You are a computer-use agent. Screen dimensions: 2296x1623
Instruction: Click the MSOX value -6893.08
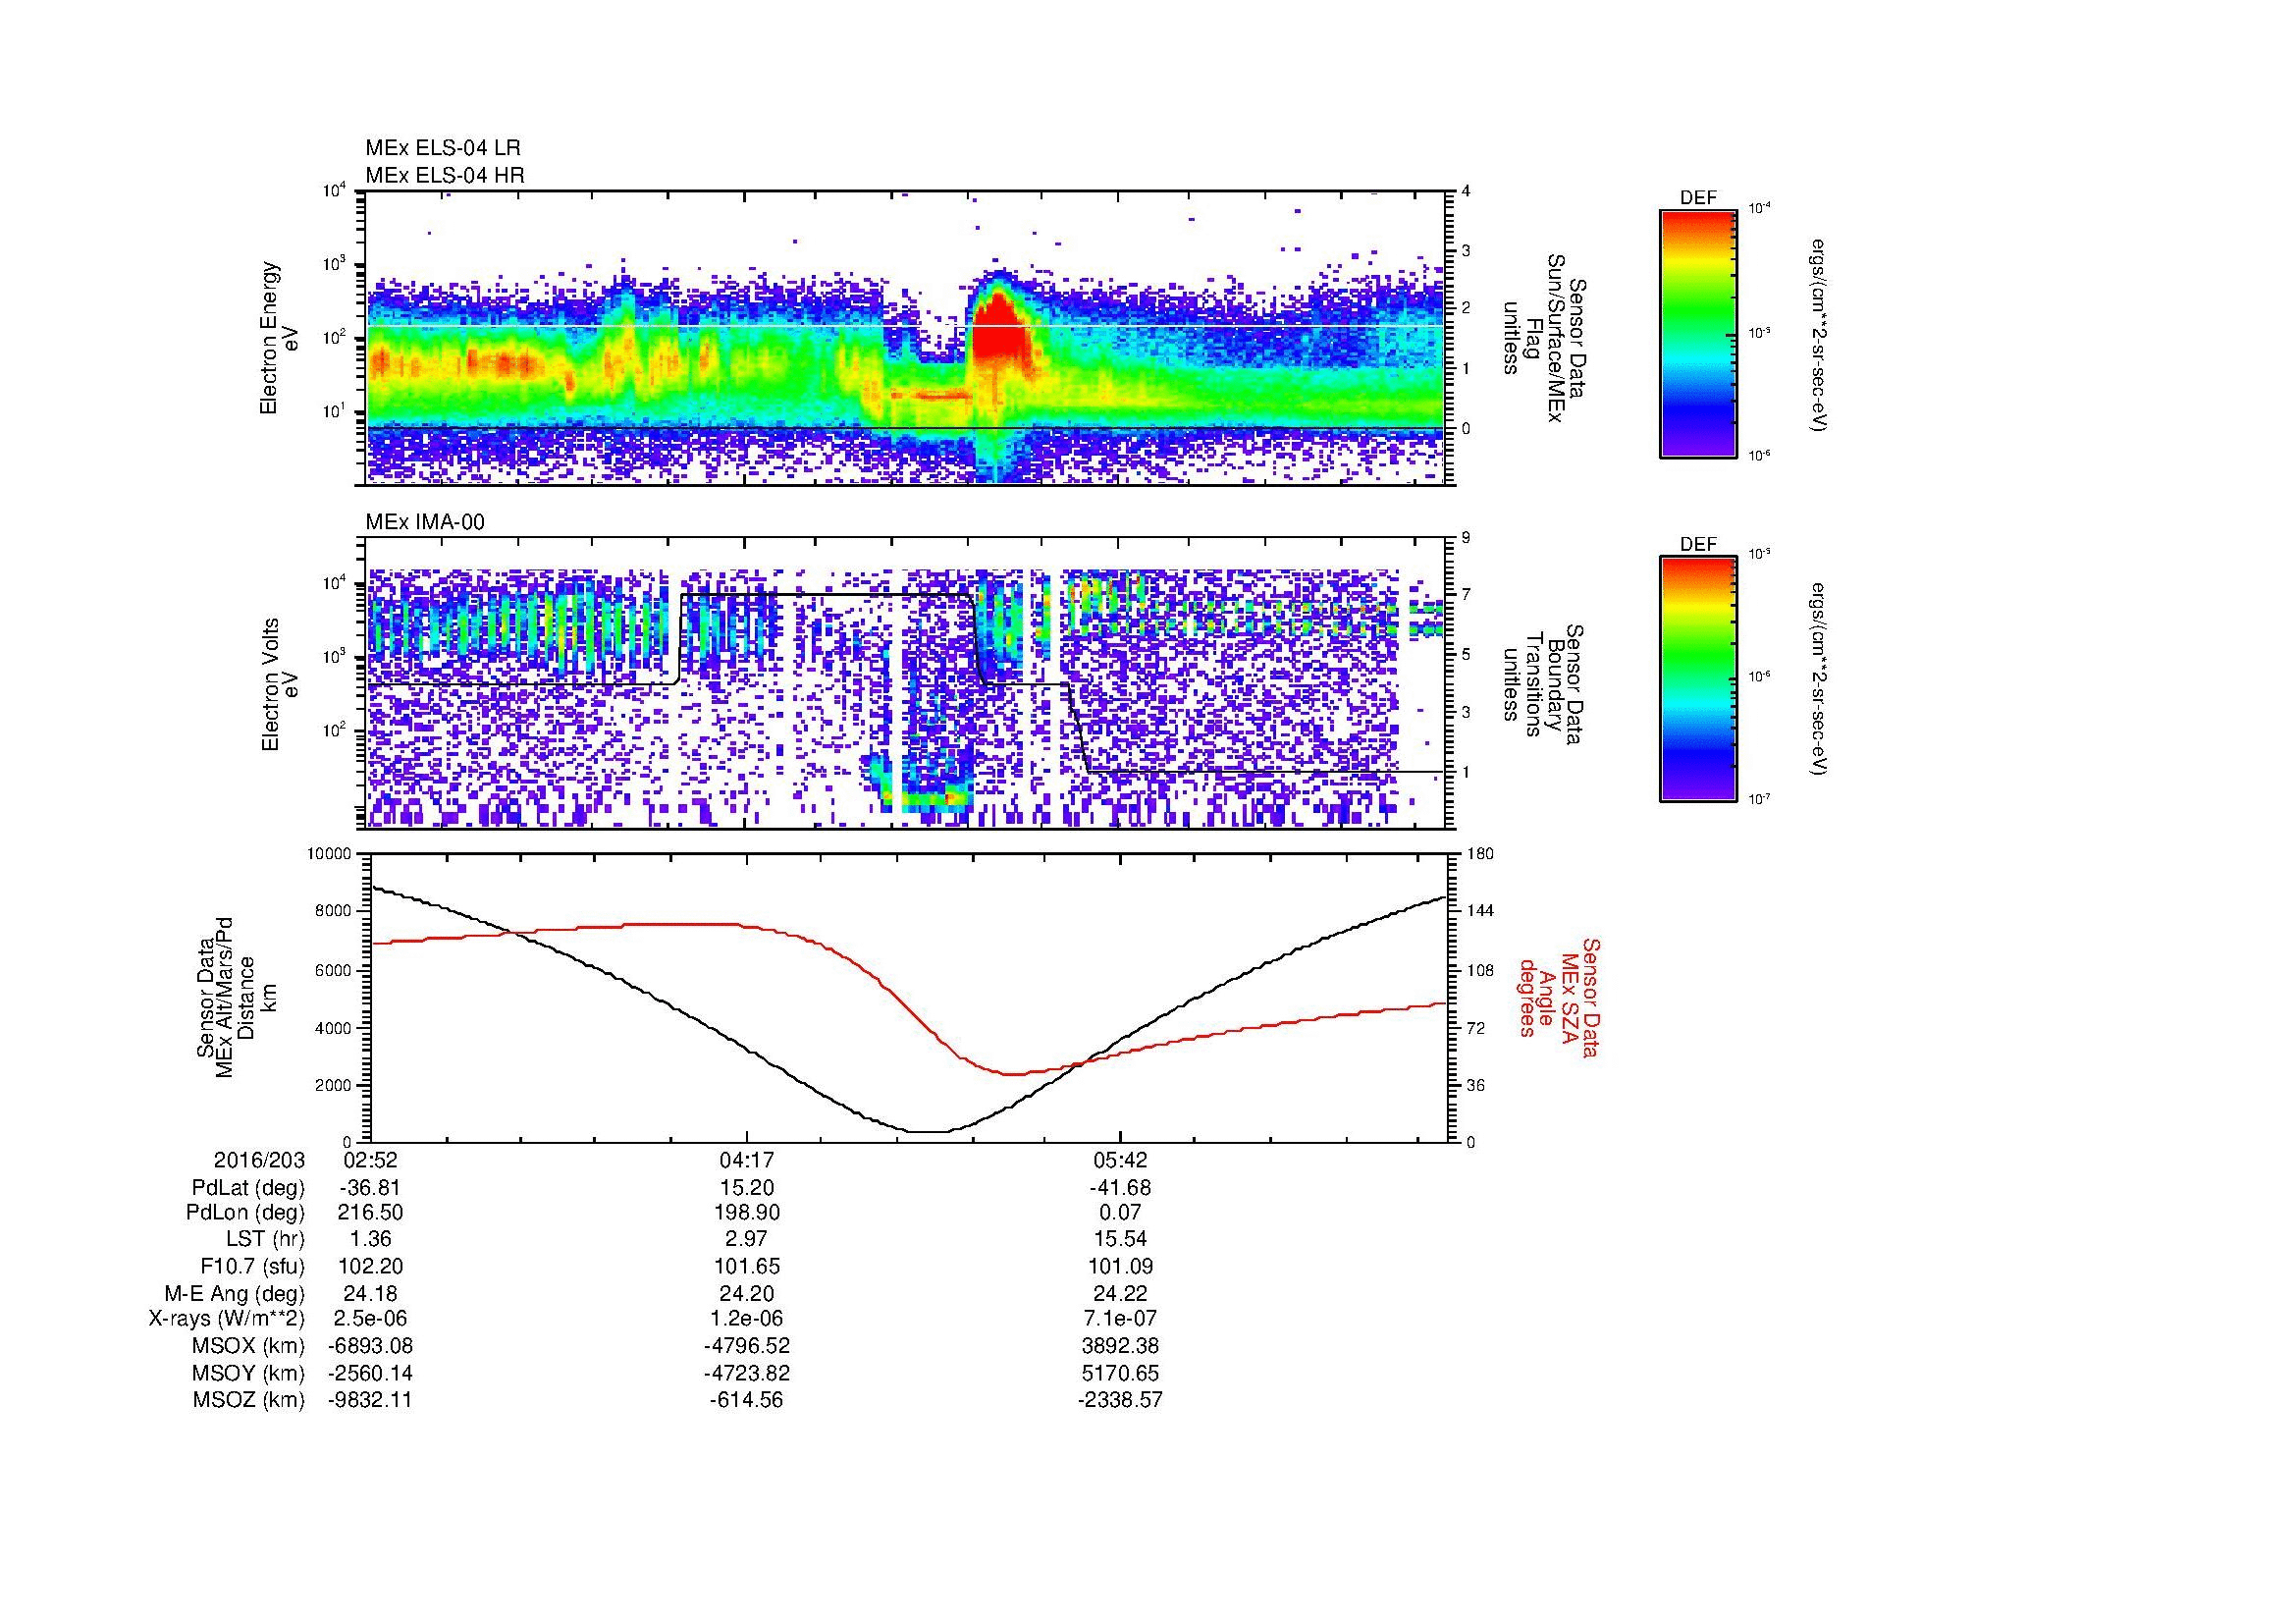click(371, 1346)
